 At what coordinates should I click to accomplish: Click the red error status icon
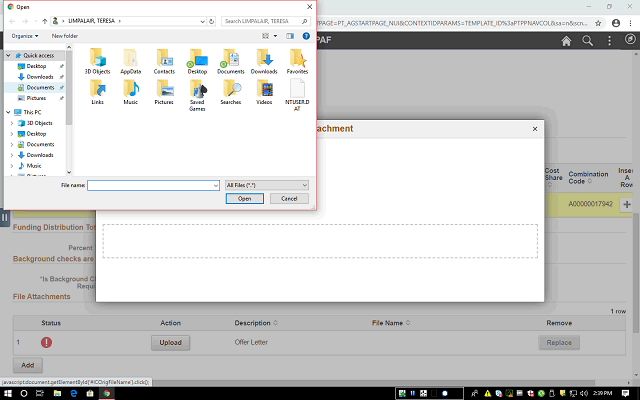[x=47, y=342]
